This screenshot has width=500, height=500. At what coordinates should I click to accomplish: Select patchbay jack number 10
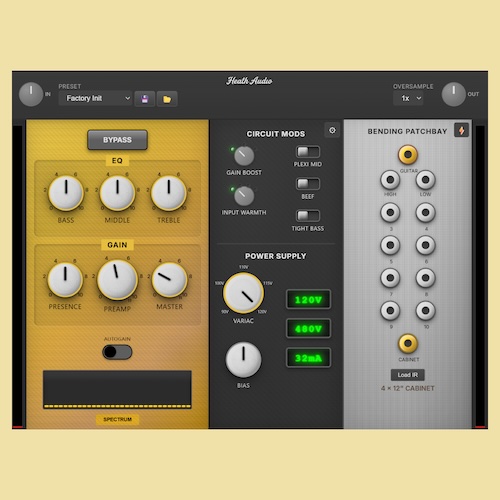425,310
